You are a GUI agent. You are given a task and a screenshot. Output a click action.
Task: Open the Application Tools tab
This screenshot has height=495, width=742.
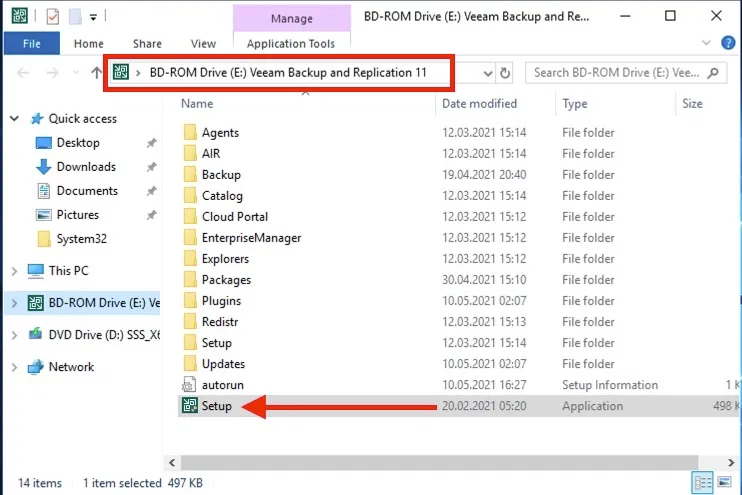[x=291, y=44]
